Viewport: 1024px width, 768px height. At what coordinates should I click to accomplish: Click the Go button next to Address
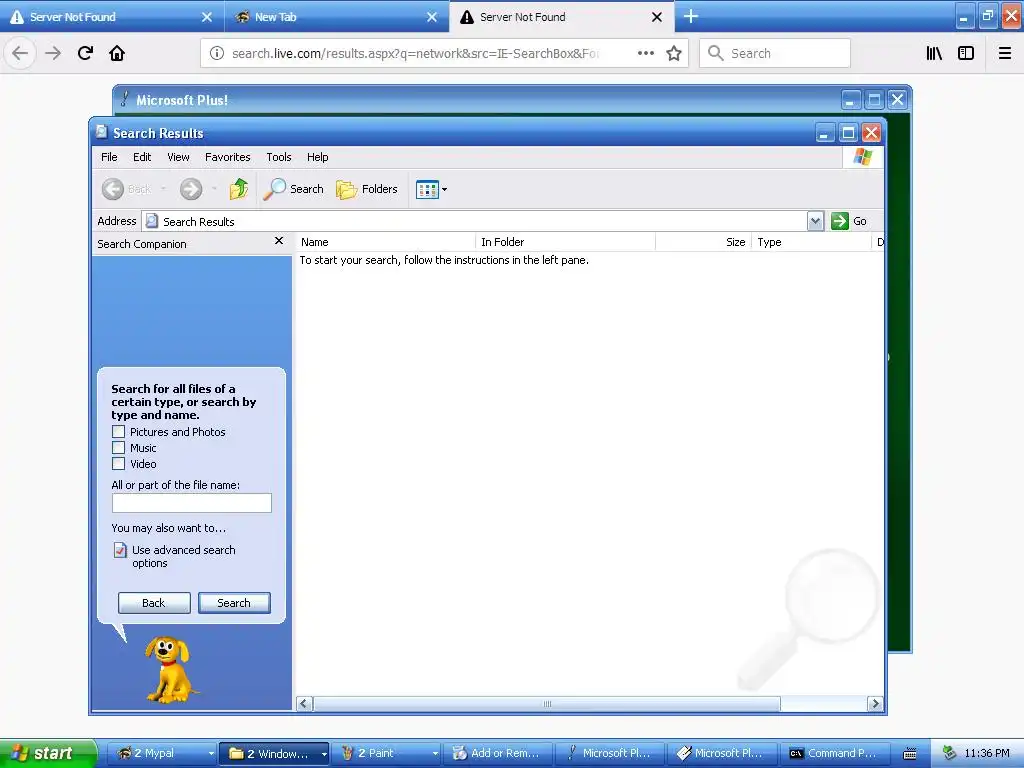click(x=848, y=221)
